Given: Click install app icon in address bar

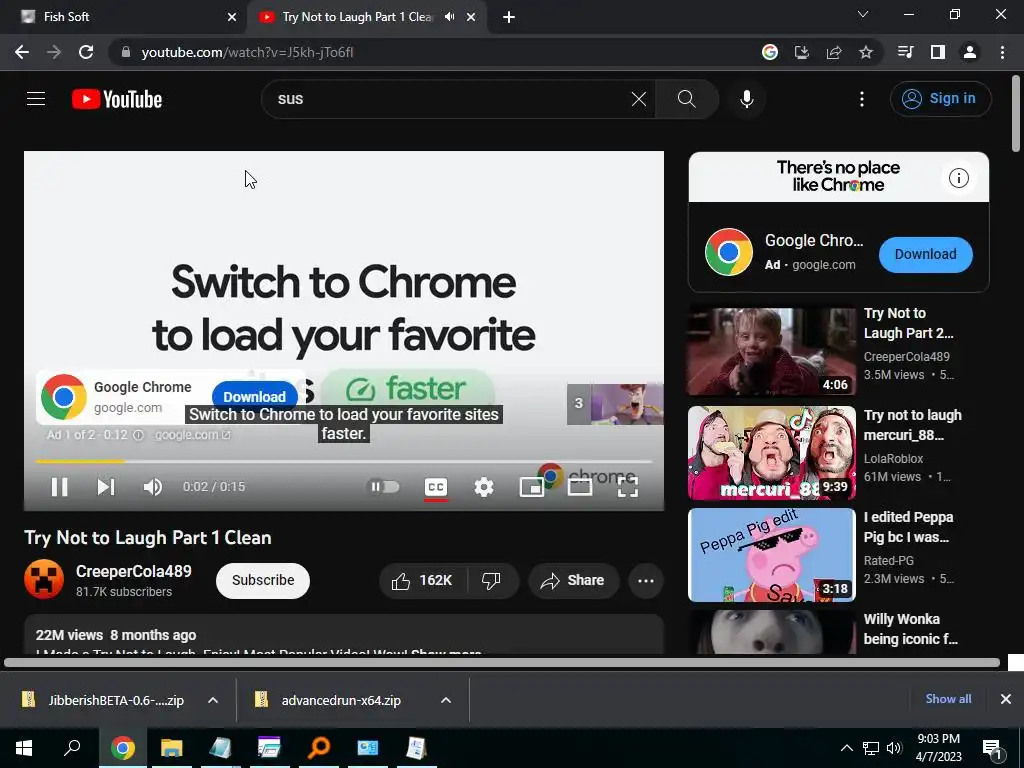Looking at the screenshot, I should [802, 52].
